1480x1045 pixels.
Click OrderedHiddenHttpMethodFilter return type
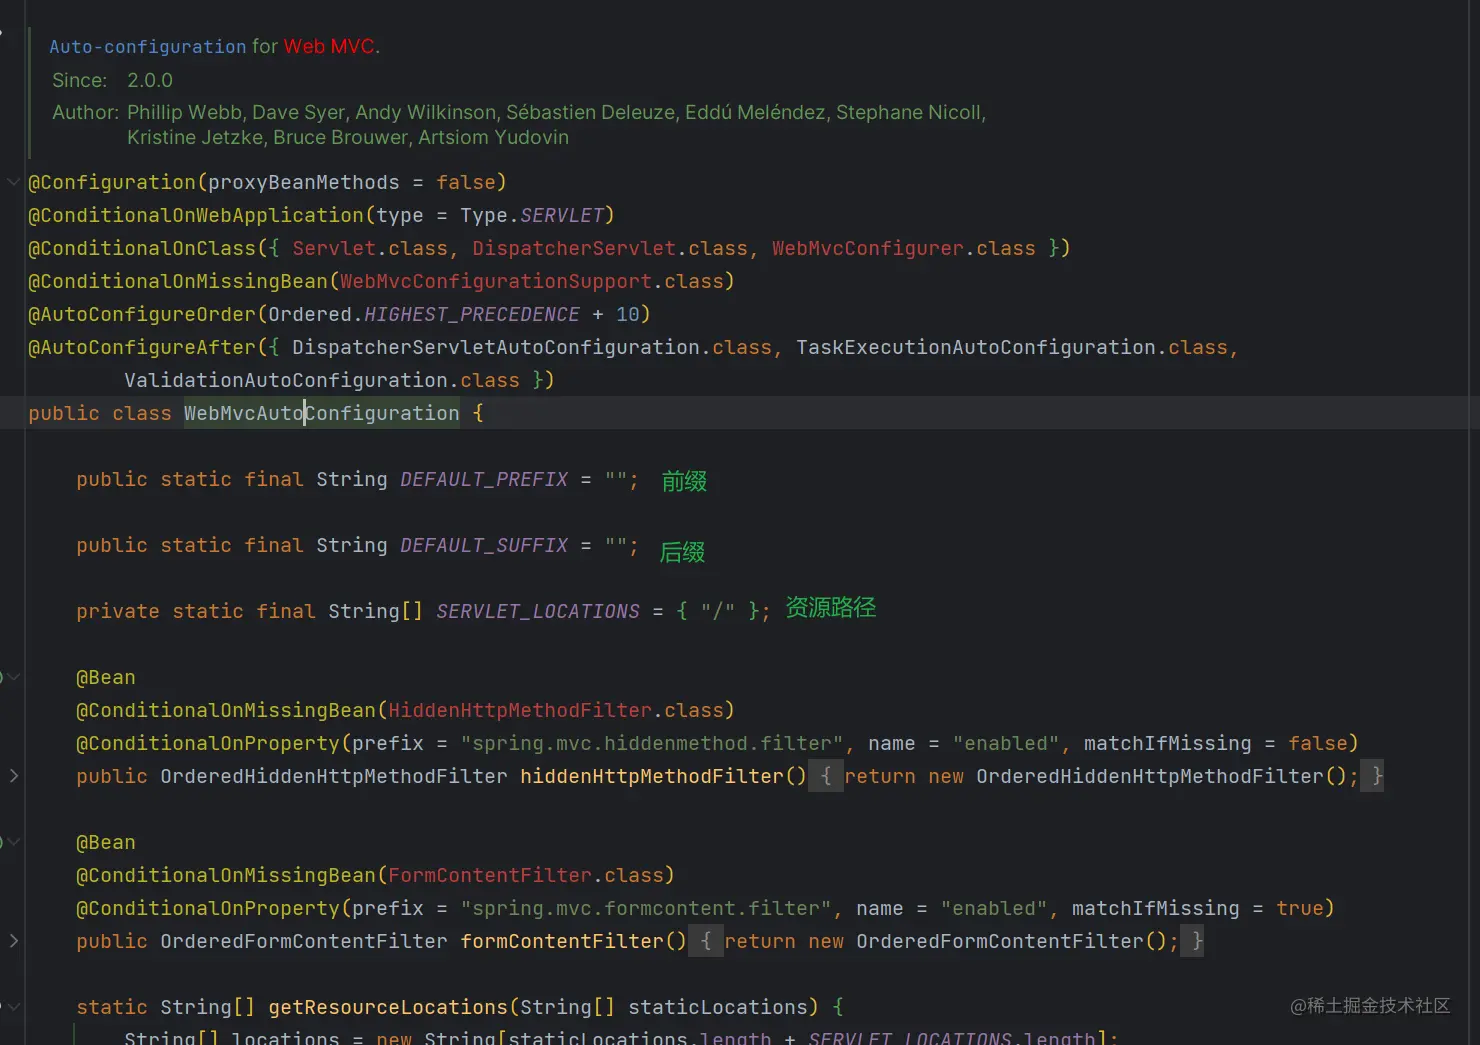pos(334,776)
